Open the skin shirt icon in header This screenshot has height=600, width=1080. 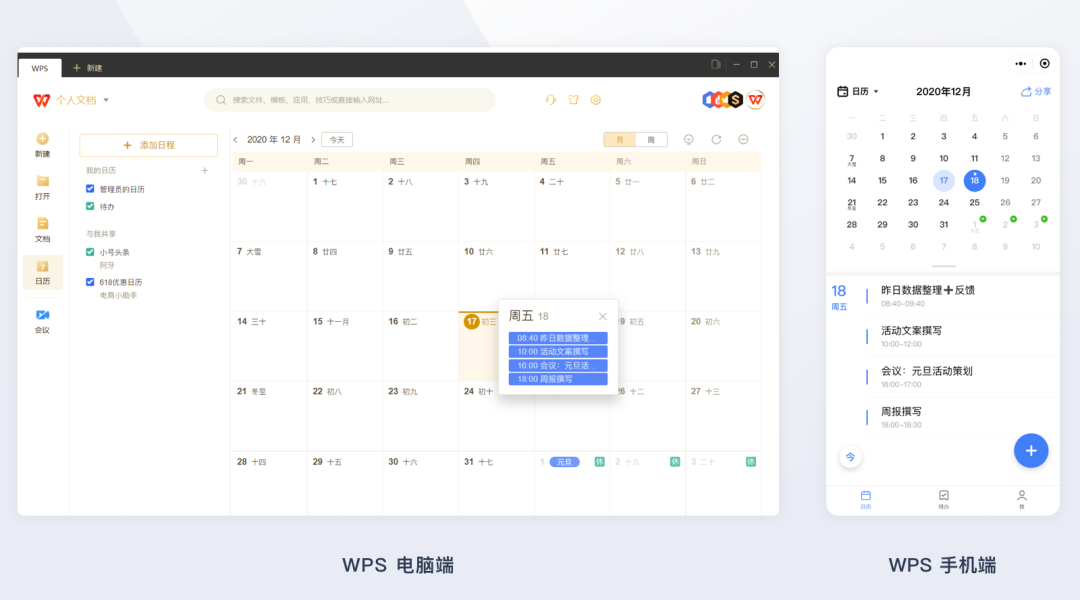point(573,100)
